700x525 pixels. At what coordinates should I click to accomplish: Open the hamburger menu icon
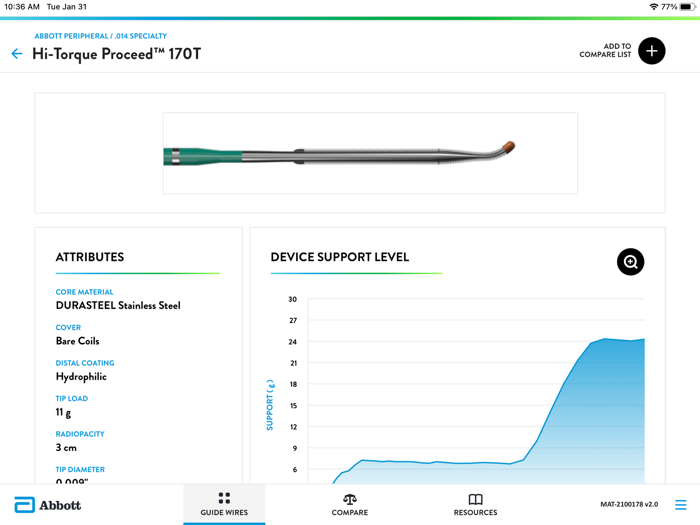pos(680,504)
